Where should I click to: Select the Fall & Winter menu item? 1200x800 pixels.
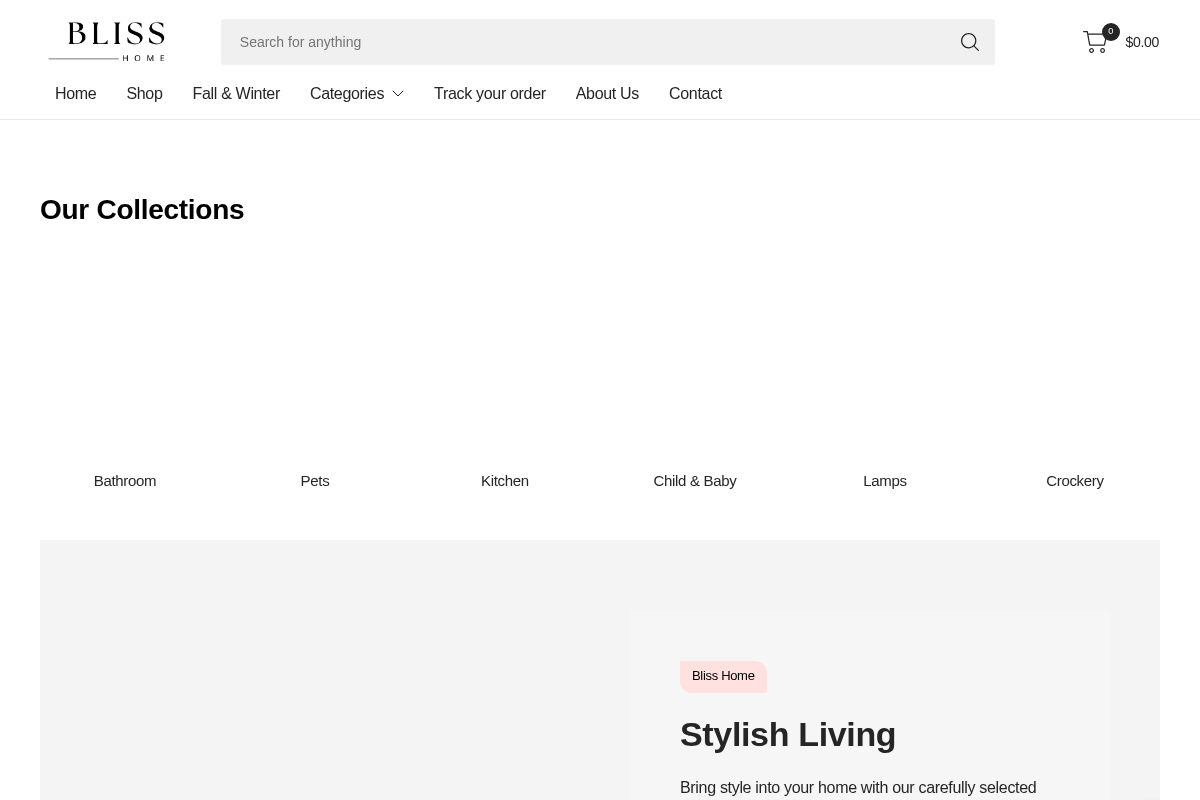236,93
